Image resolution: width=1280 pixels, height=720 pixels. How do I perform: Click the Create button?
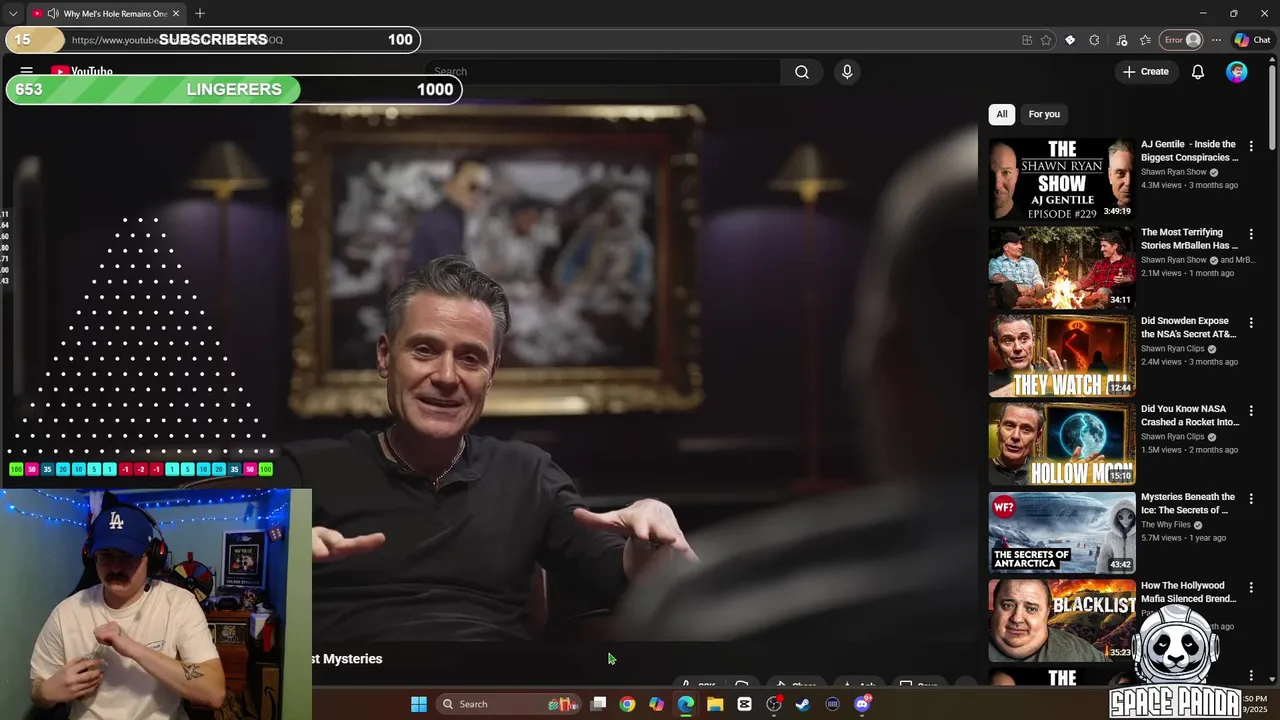tap(1146, 72)
